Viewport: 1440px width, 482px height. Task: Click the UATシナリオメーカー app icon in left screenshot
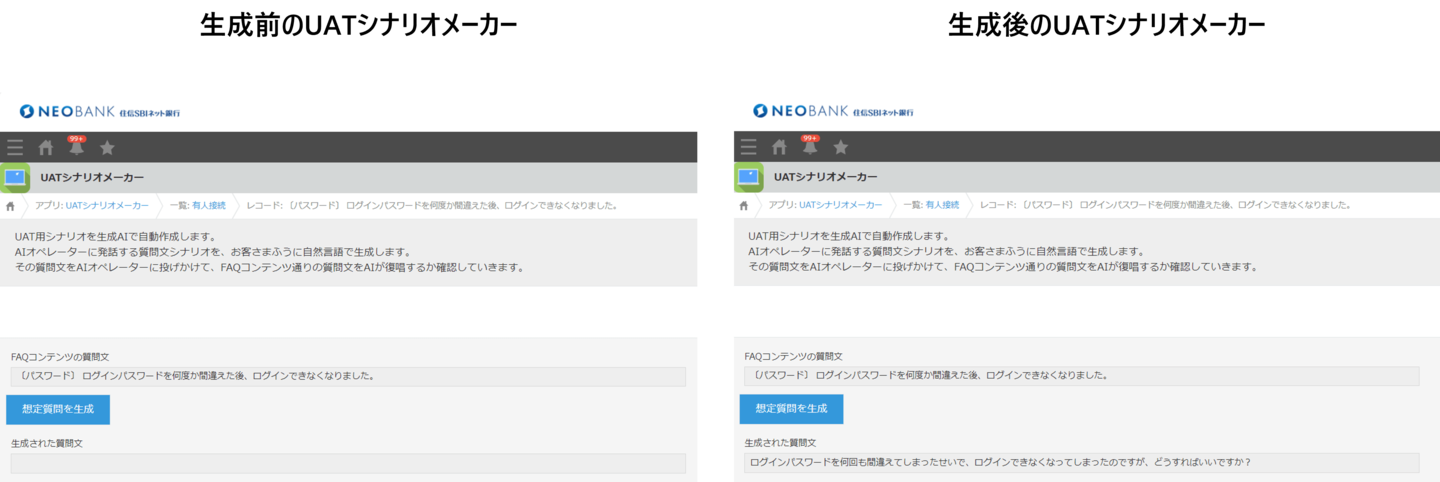[x=16, y=178]
